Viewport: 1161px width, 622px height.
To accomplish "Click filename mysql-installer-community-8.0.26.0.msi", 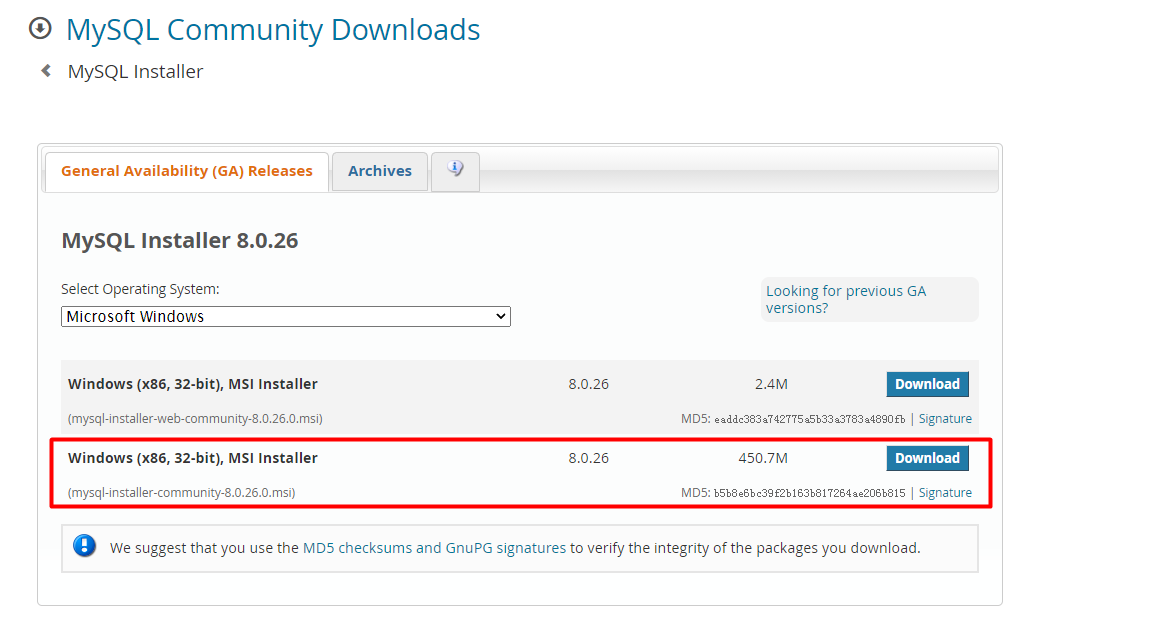I will click(181, 492).
